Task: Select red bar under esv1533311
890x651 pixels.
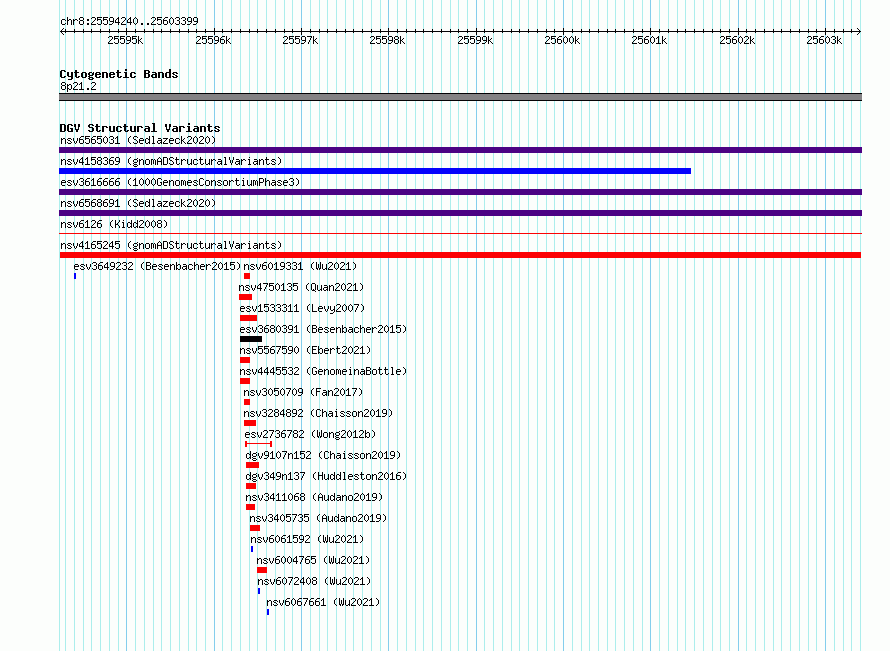Action: coord(249,318)
